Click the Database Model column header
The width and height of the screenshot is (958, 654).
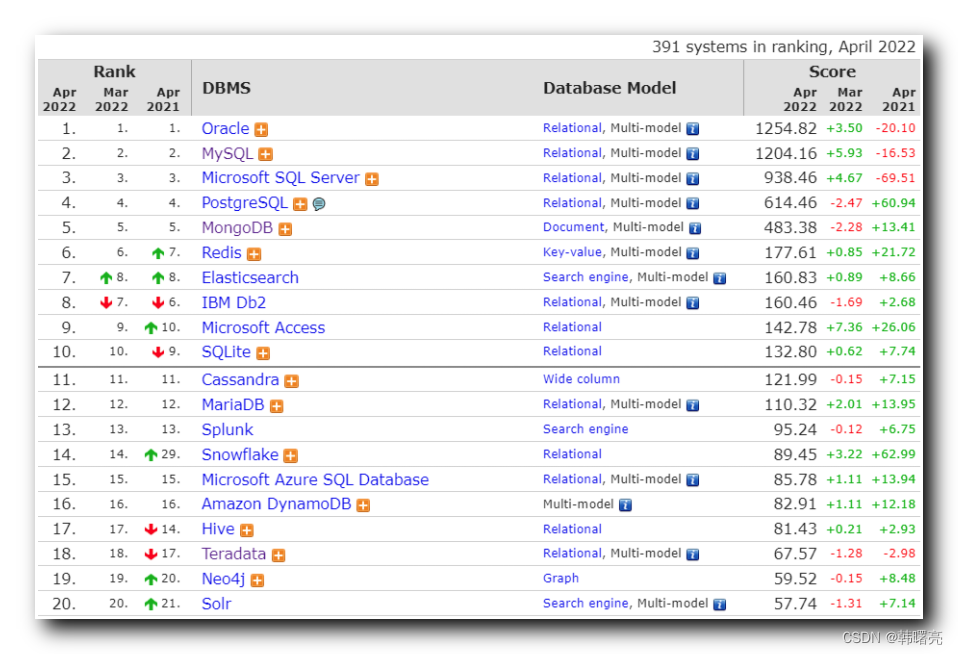609,88
